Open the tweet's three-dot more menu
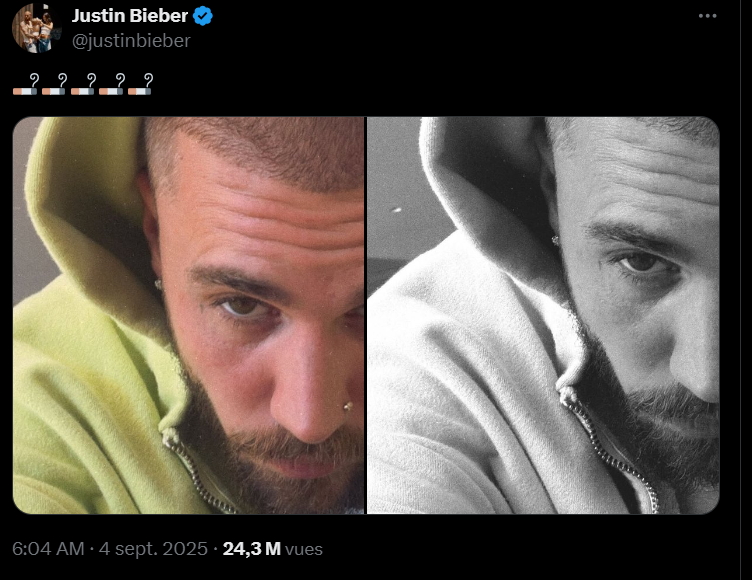This screenshot has width=752, height=580. [x=708, y=16]
